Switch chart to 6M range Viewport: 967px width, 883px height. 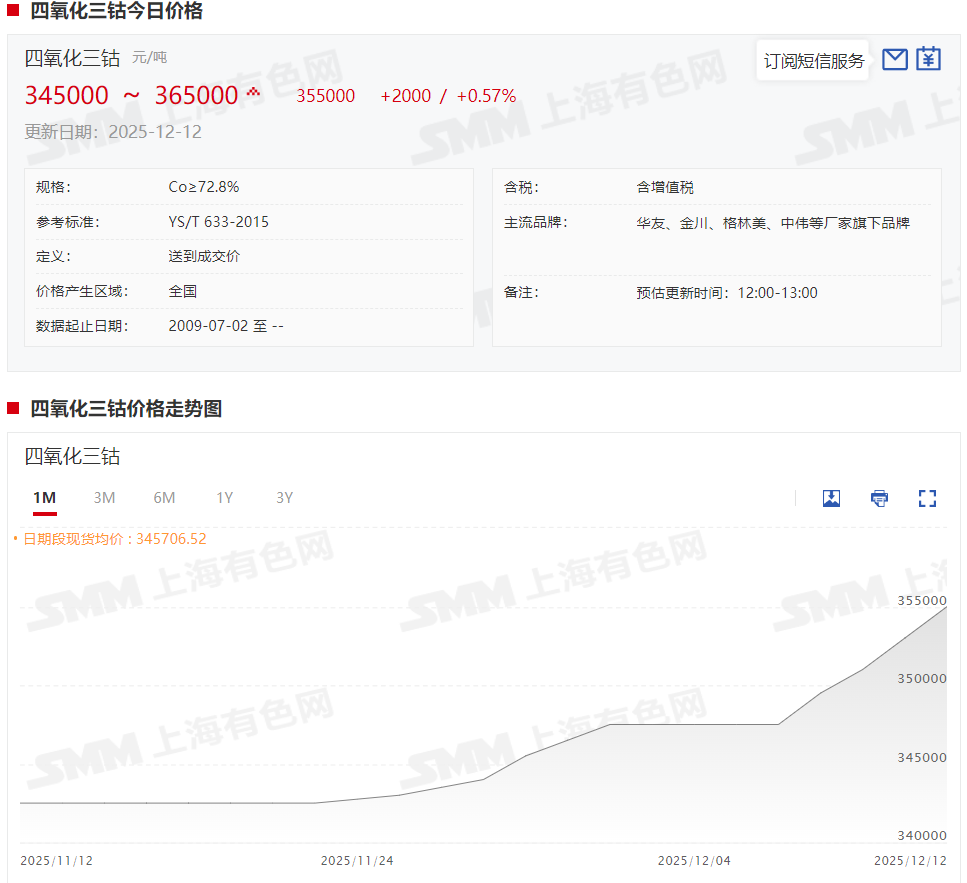click(x=164, y=498)
